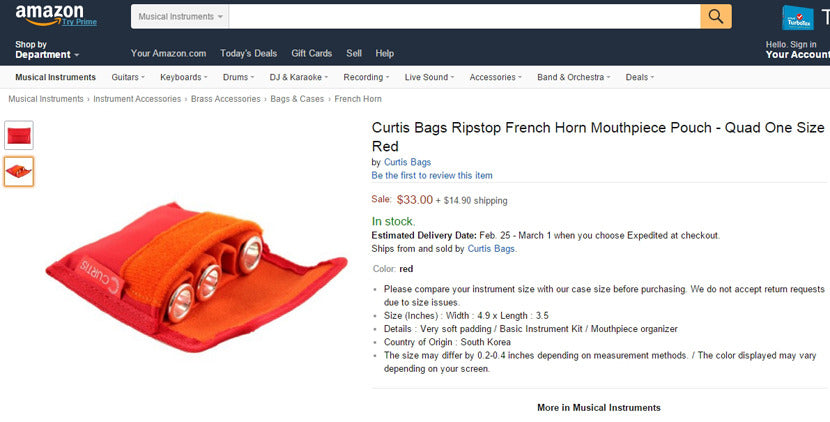Go to Gift Cards

pos(311,53)
